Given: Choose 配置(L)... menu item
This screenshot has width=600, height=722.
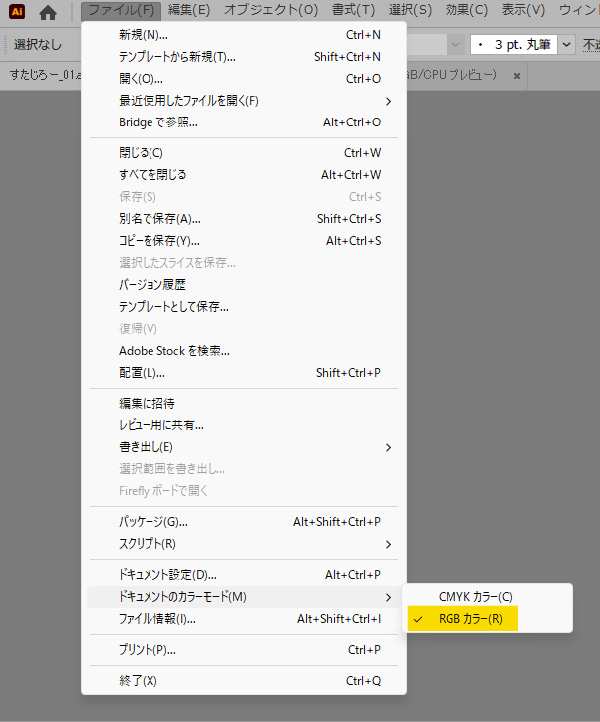Looking at the screenshot, I should point(244,373).
